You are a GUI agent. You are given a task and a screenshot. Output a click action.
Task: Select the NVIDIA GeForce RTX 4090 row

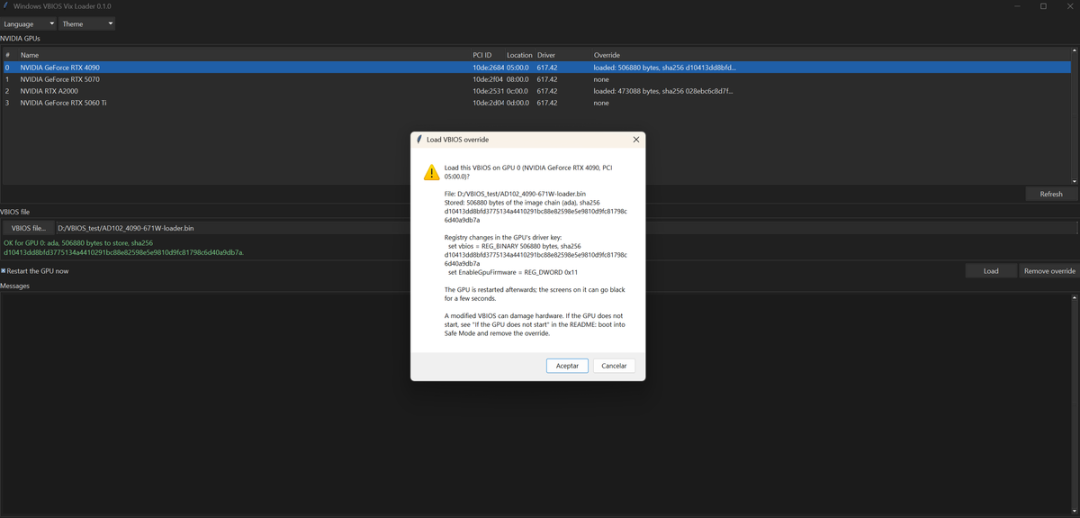click(537, 68)
